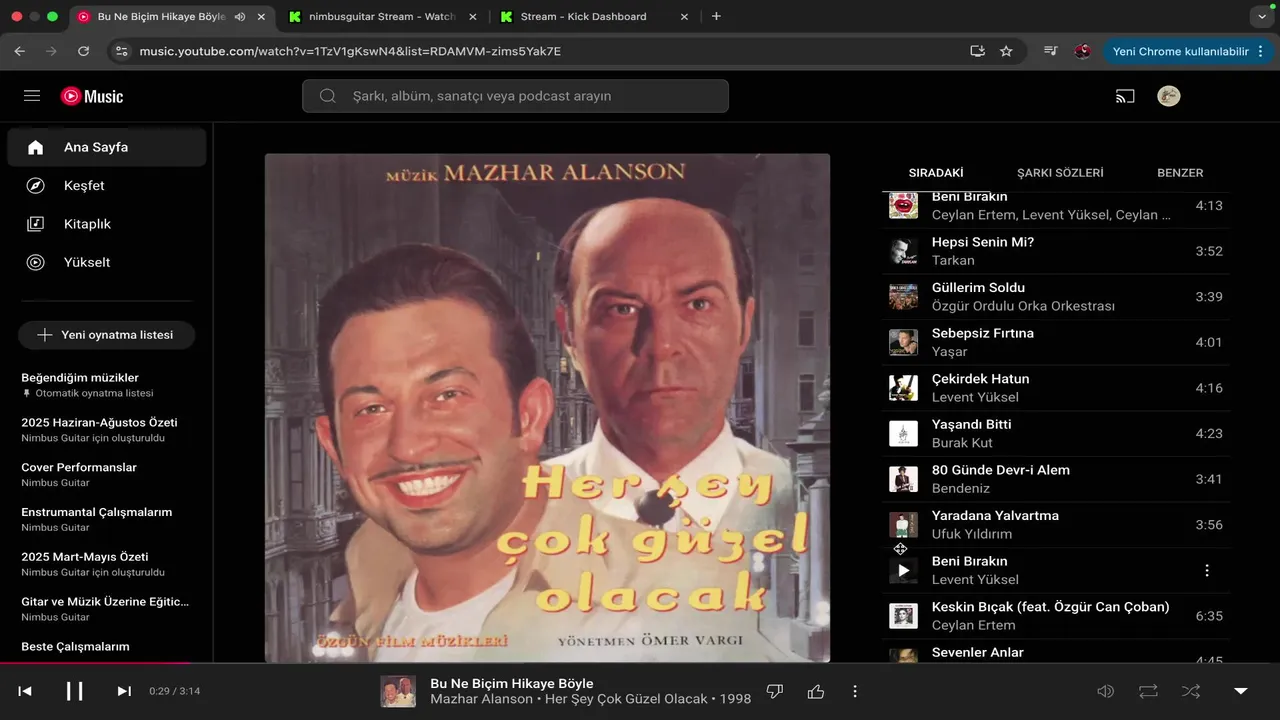Reload the page in Chrome
The width and height of the screenshot is (1280, 720).
(x=83, y=51)
